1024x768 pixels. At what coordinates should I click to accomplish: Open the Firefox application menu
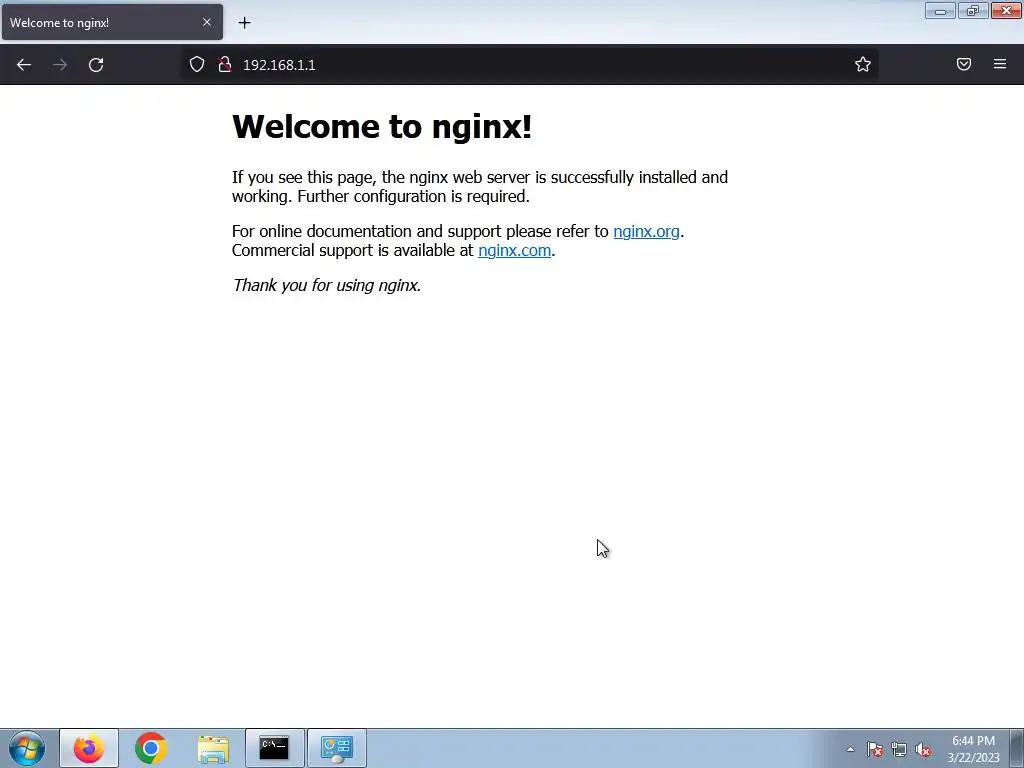[1000, 64]
